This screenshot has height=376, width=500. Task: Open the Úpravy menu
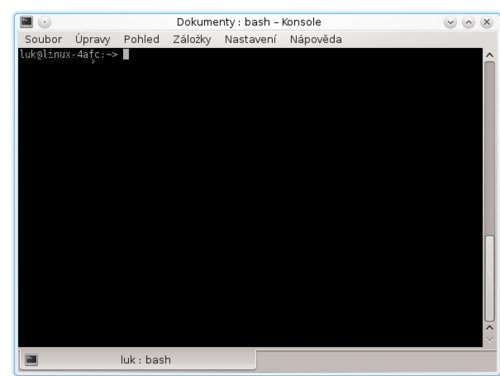tap(92, 39)
